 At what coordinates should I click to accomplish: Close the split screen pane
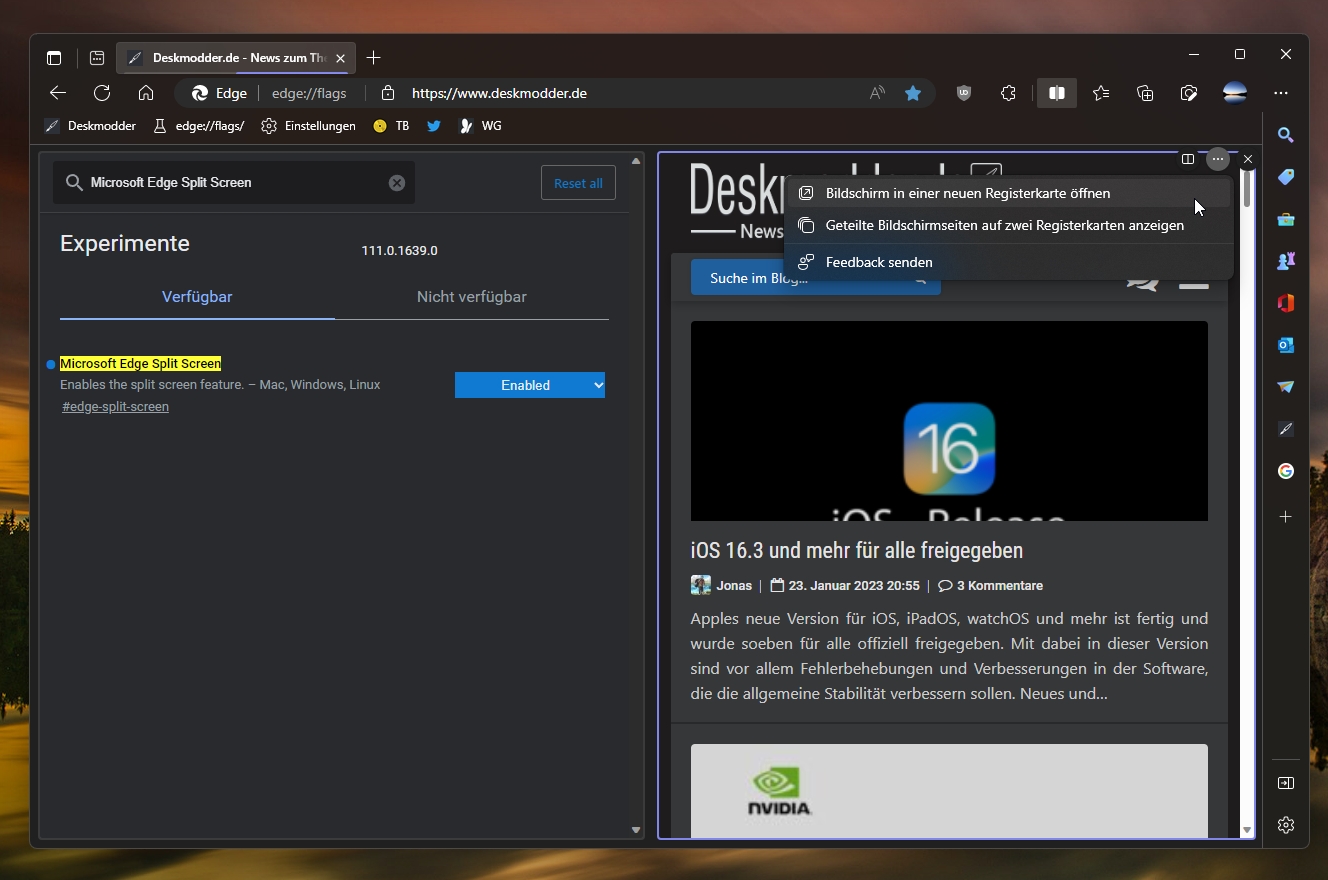[x=1247, y=159]
